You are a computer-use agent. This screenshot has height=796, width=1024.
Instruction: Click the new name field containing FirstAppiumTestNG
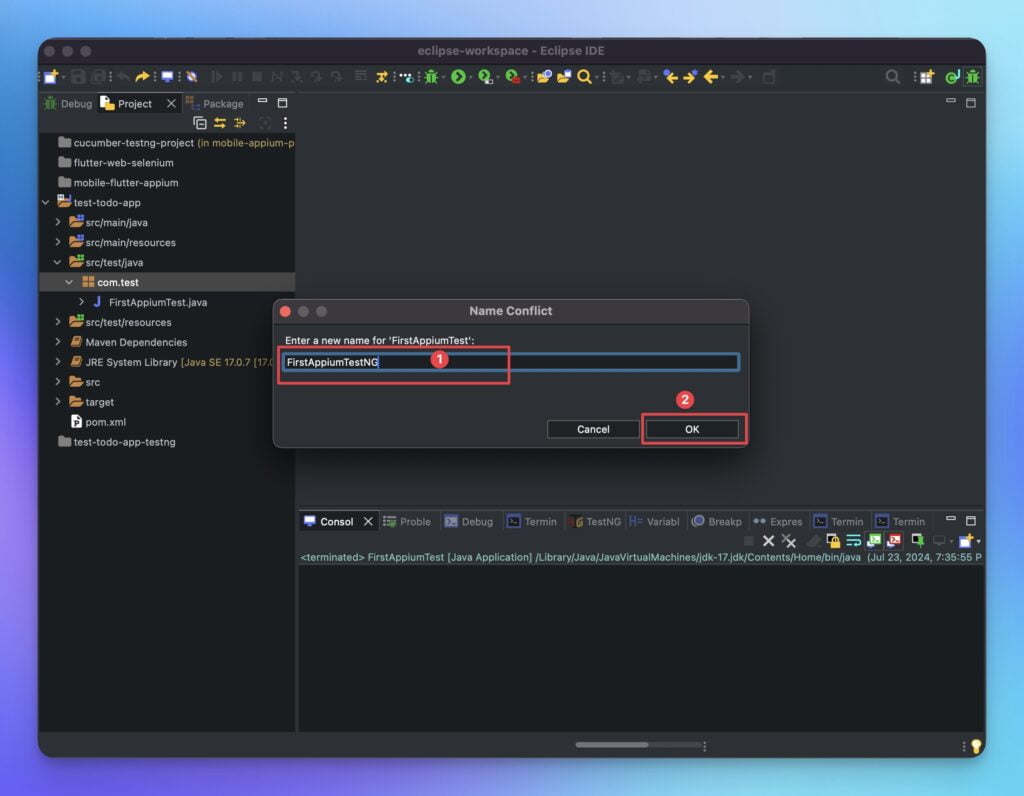[511, 362]
